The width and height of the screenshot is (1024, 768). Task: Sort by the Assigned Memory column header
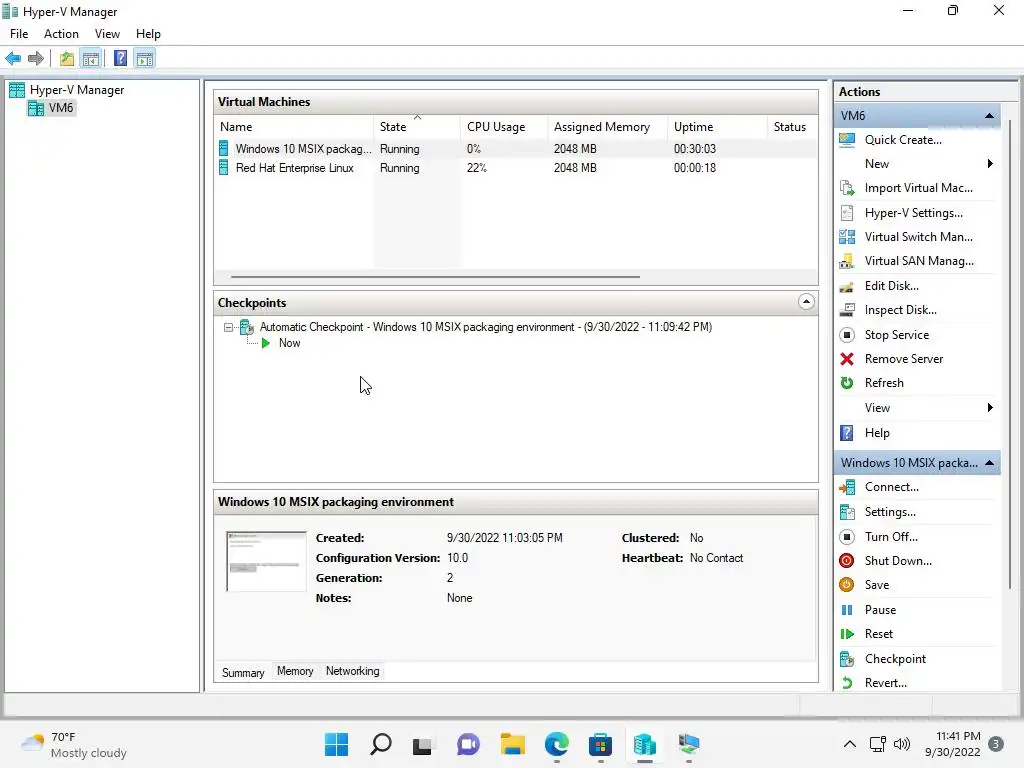[607, 127]
